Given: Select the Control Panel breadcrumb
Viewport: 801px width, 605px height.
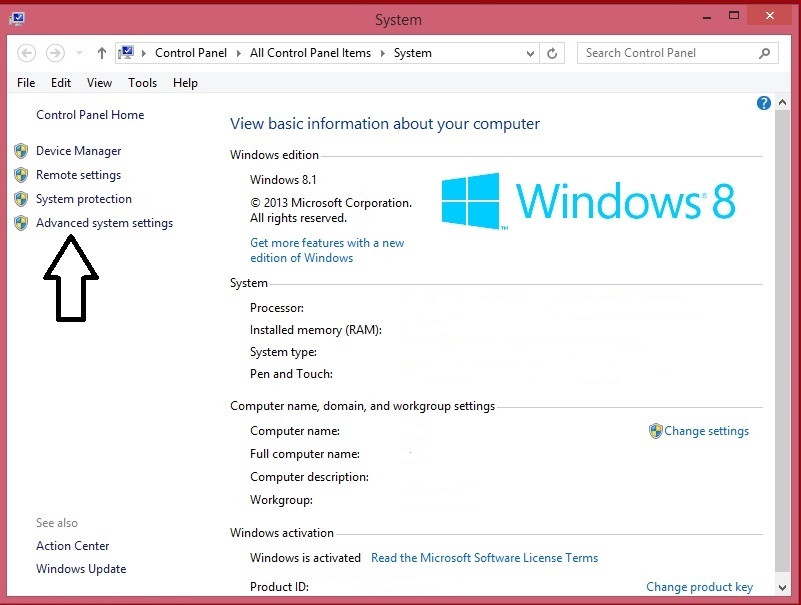Looking at the screenshot, I should point(191,53).
